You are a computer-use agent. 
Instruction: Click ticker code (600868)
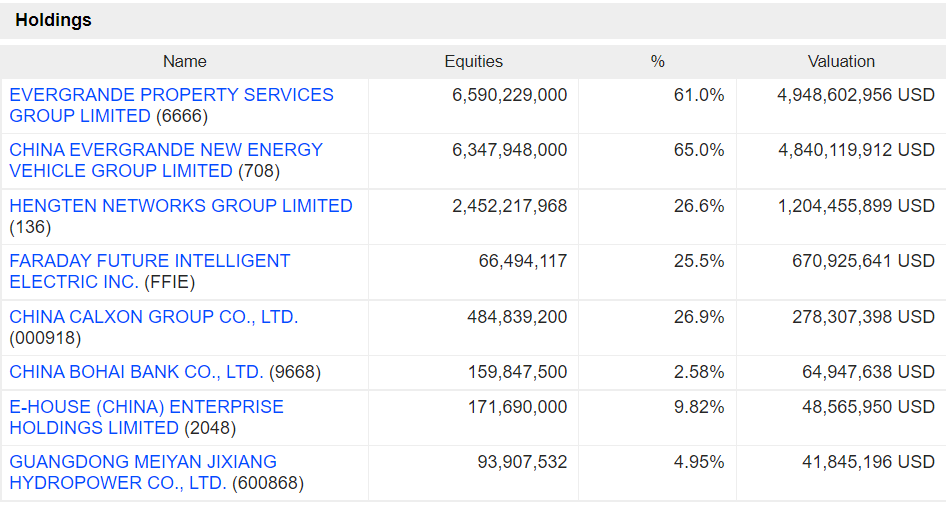(x=268, y=483)
